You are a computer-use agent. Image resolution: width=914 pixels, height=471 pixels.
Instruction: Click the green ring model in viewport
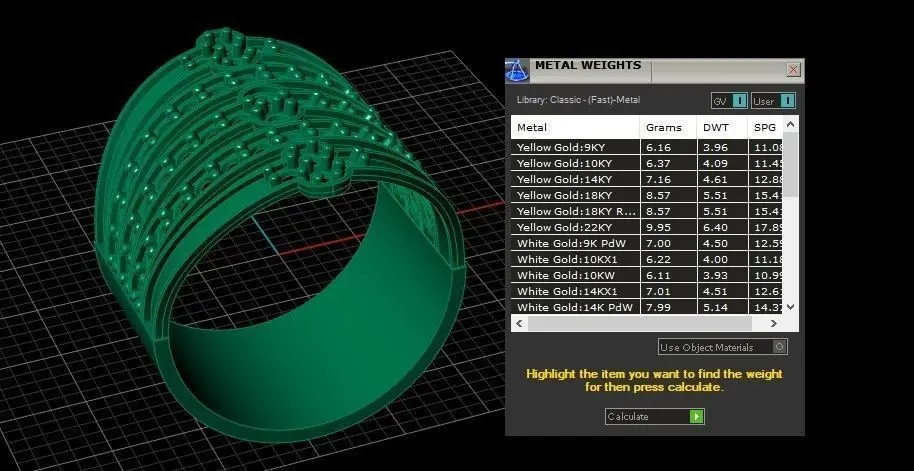tap(280, 233)
